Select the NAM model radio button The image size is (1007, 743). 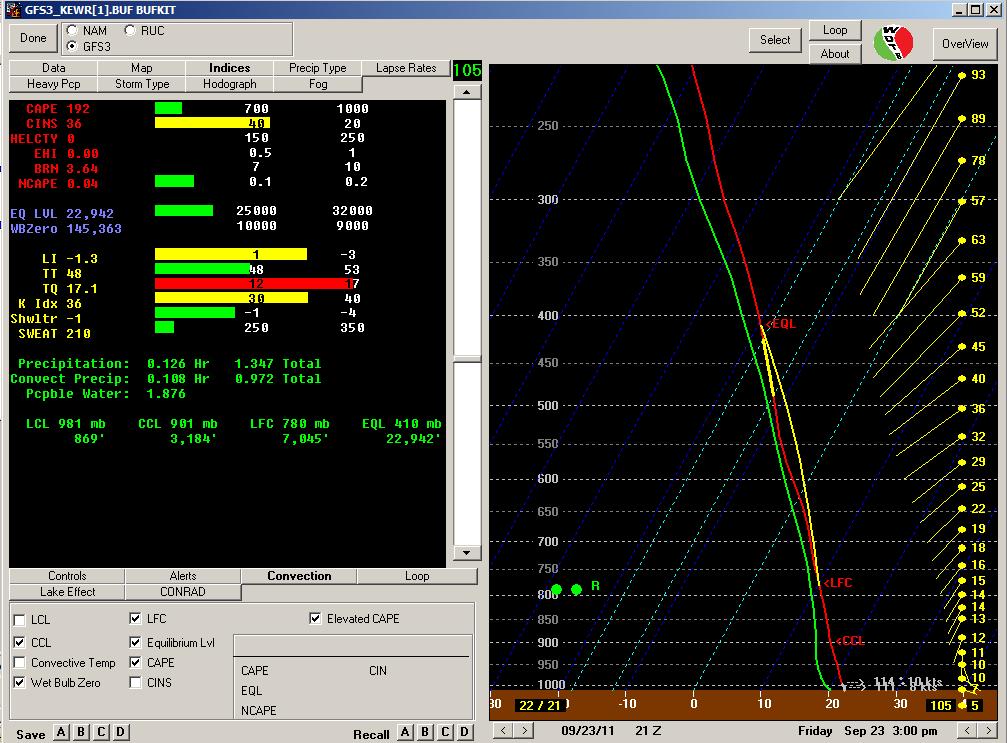(x=73, y=30)
